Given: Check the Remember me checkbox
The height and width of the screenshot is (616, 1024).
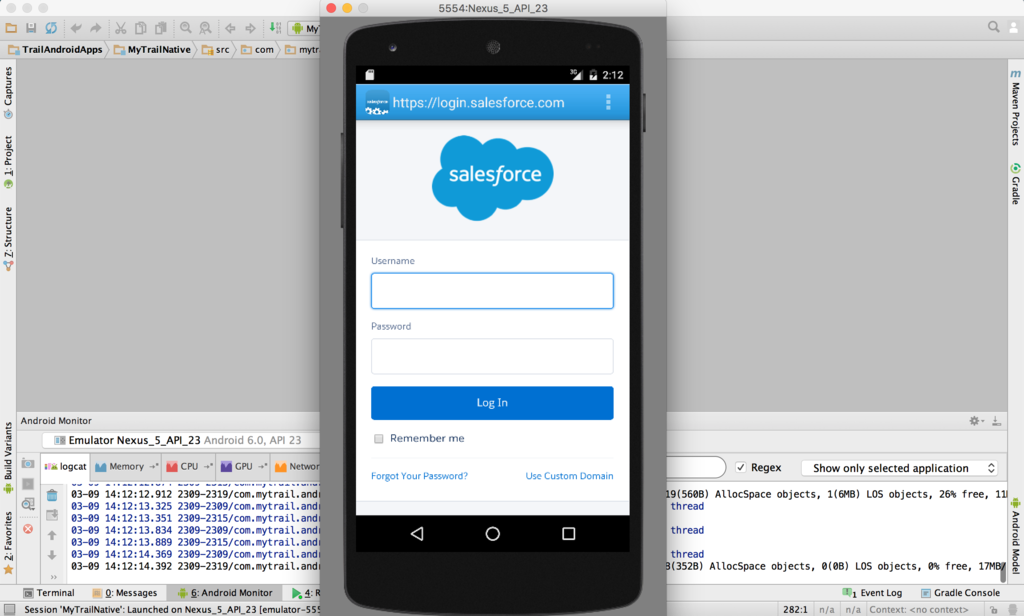Looking at the screenshot, I should click(x=378, y=438).
